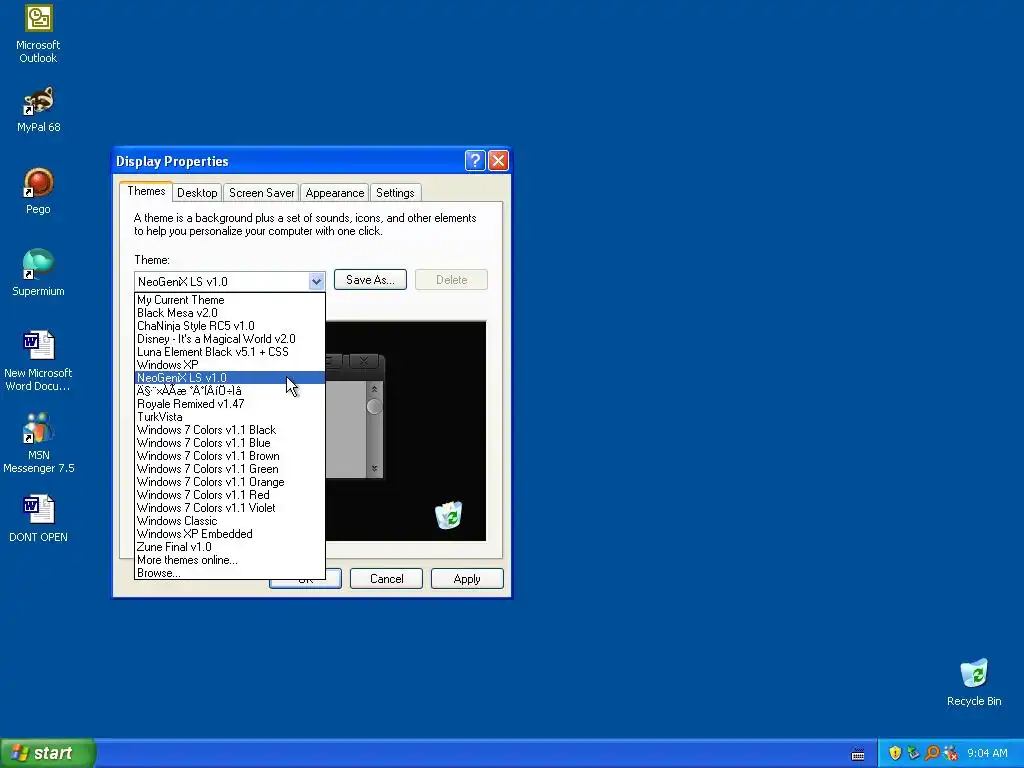
Task: Select the Supermium browser shortcut
Action: click(38, 273)
